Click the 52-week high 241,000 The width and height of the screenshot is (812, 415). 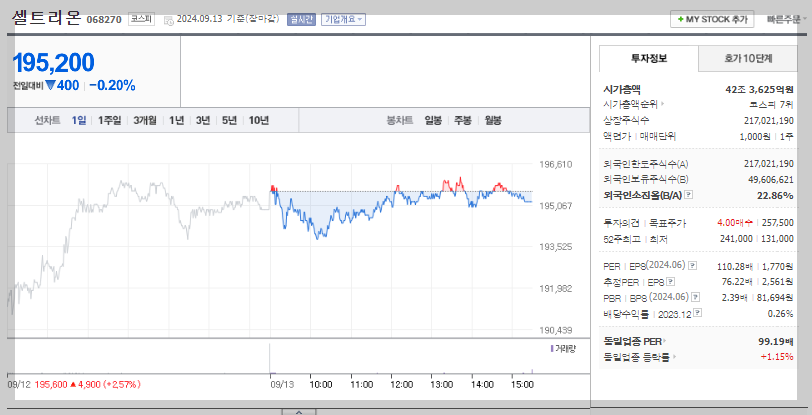point(736,239)
